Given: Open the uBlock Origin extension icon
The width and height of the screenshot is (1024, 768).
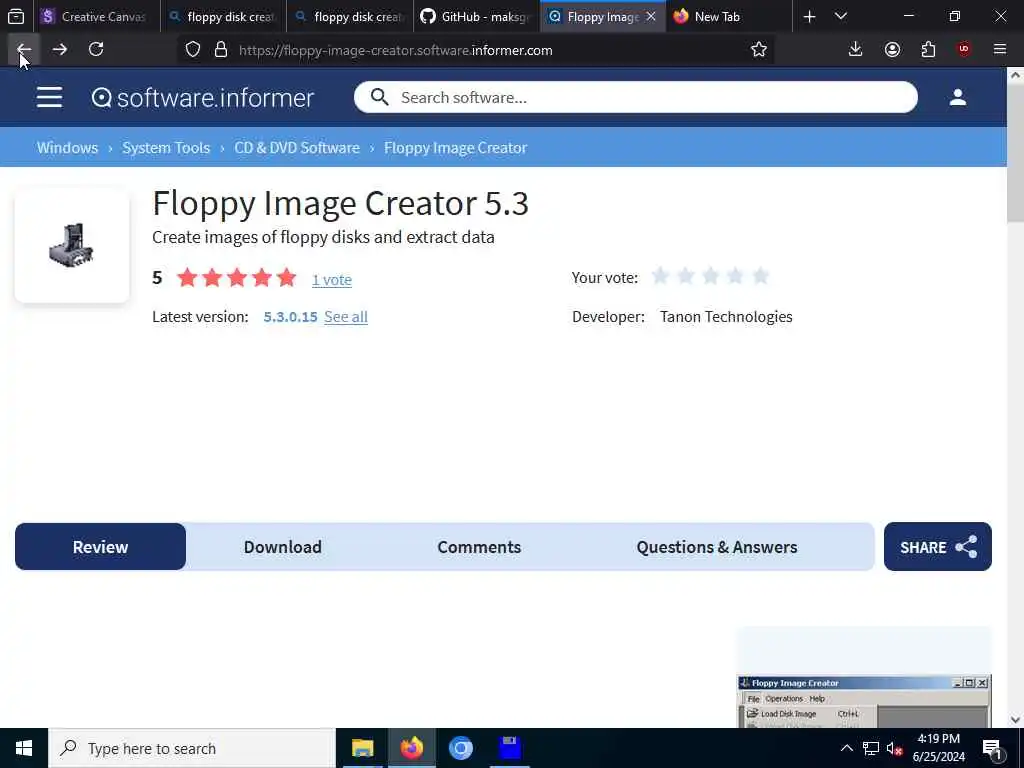Looking at the screenshot, I should pyautogui.click(x=964, y=50).
